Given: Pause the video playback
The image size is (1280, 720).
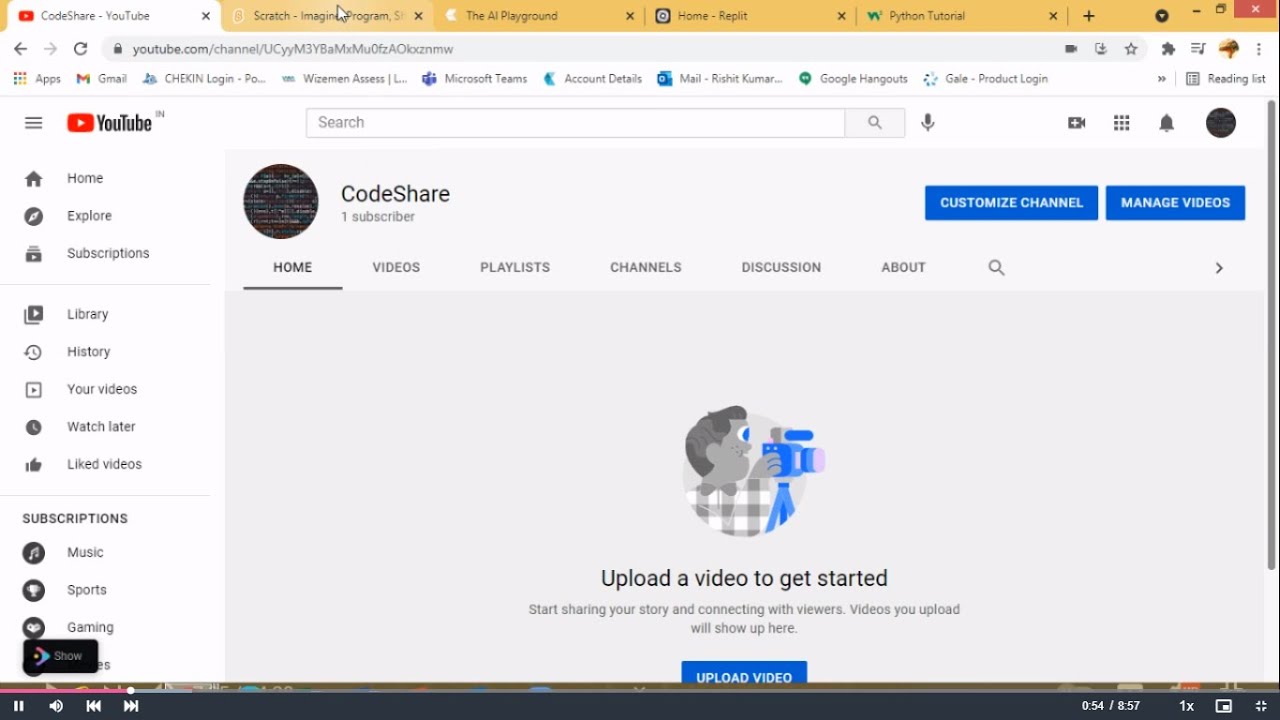Looking at the screenshot, I should [x=18, y=706].
